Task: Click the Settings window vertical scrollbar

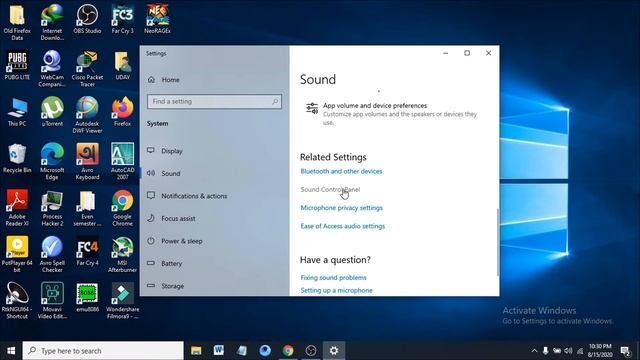Action: [x=497, y=242]
